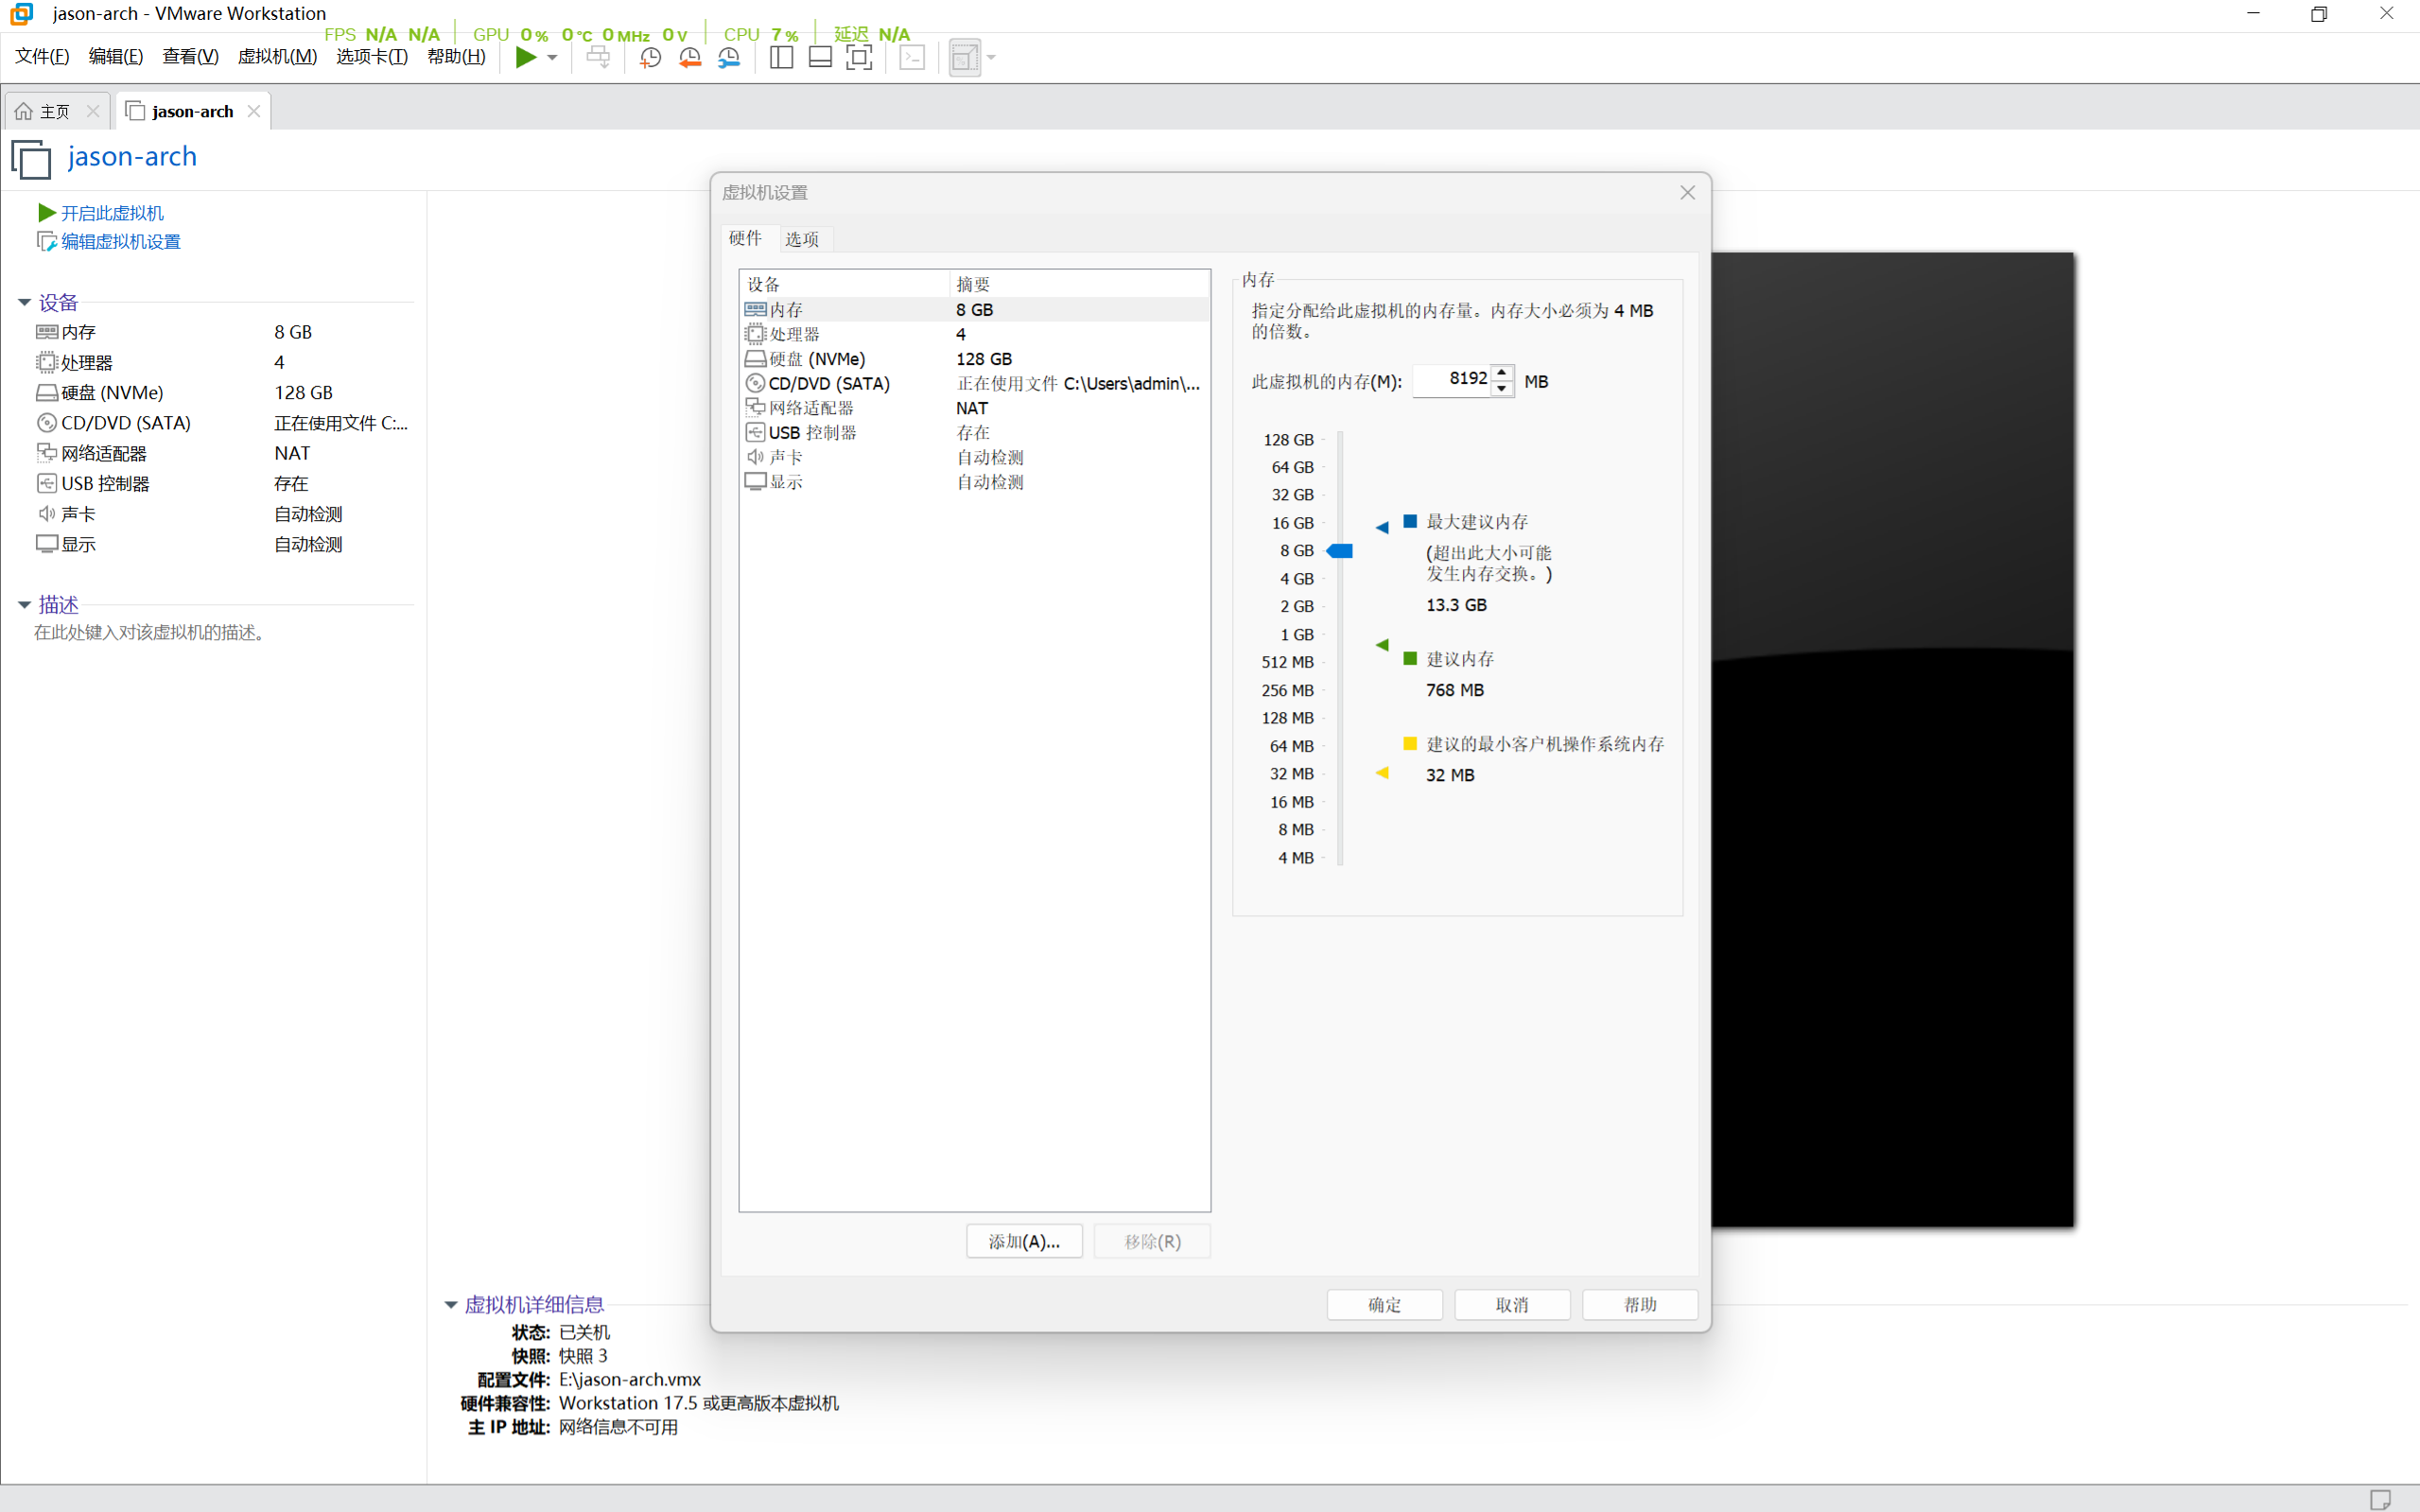
Task: Open 帮助(H) menu
Action: coord(456,57)
